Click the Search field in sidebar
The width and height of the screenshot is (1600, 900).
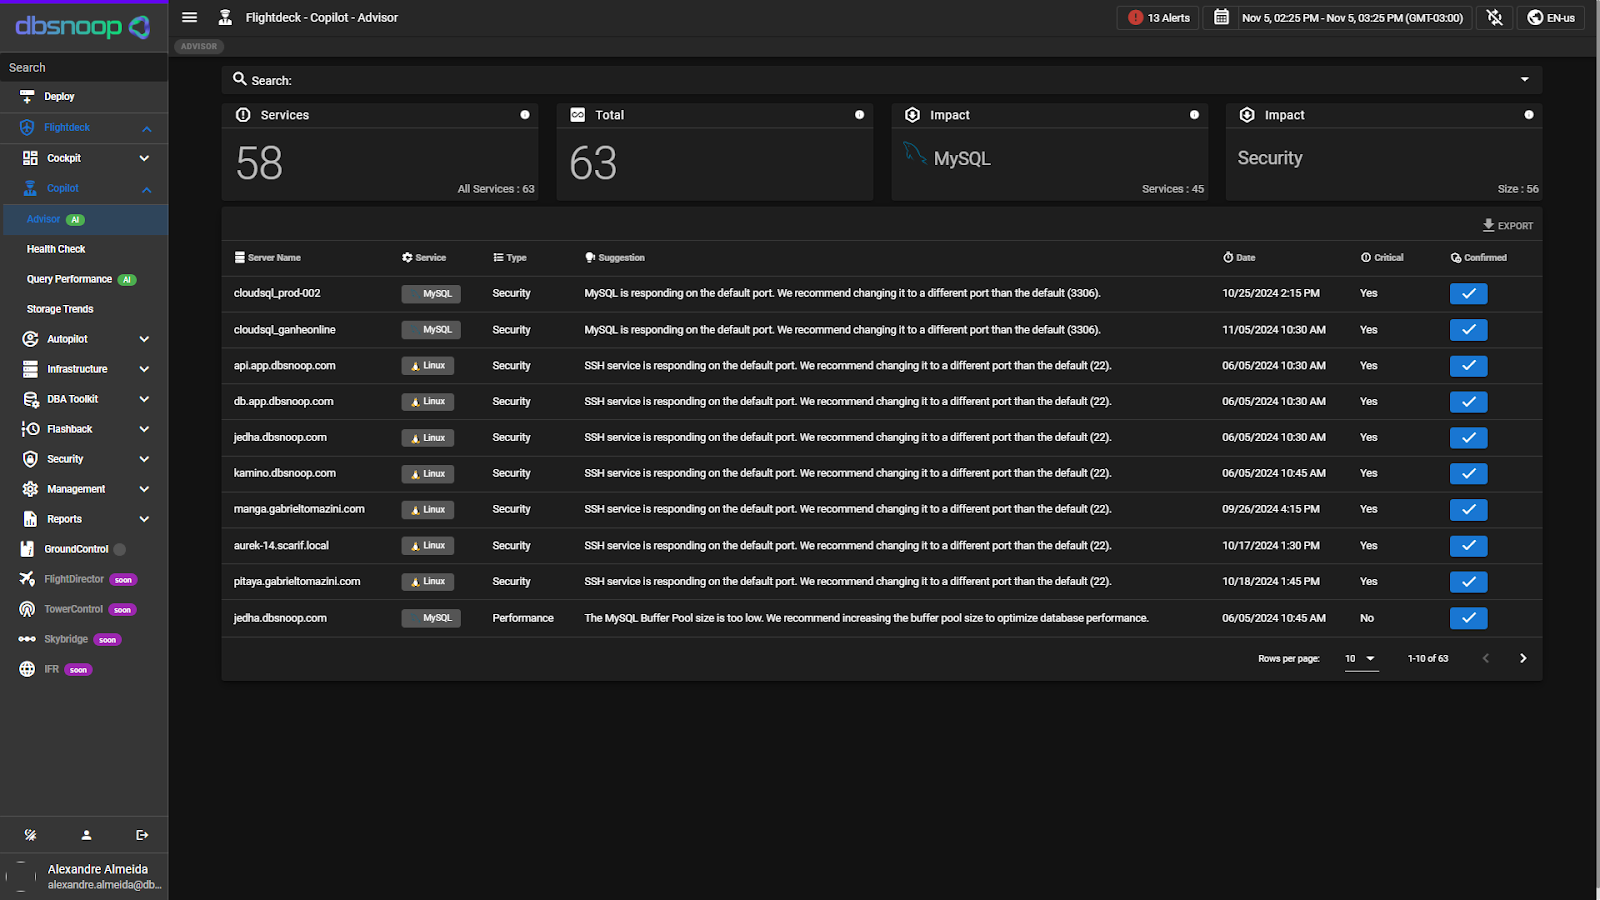tap(84, 67)
